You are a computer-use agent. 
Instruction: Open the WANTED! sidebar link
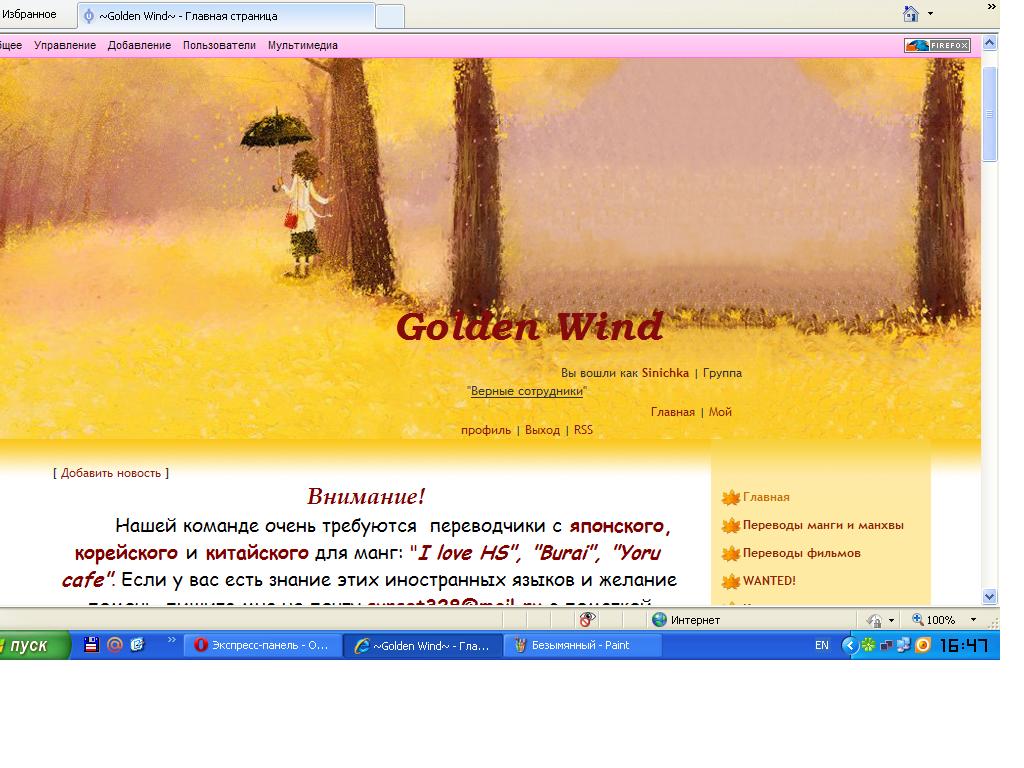(x=769, y=581)
